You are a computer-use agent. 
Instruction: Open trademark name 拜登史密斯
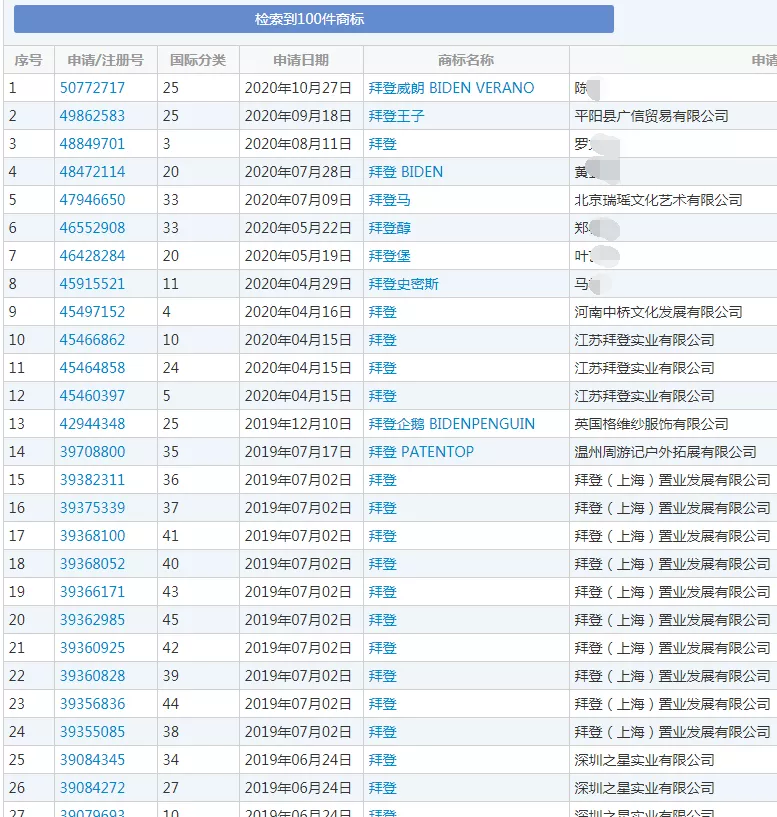(x=403, y=284)
